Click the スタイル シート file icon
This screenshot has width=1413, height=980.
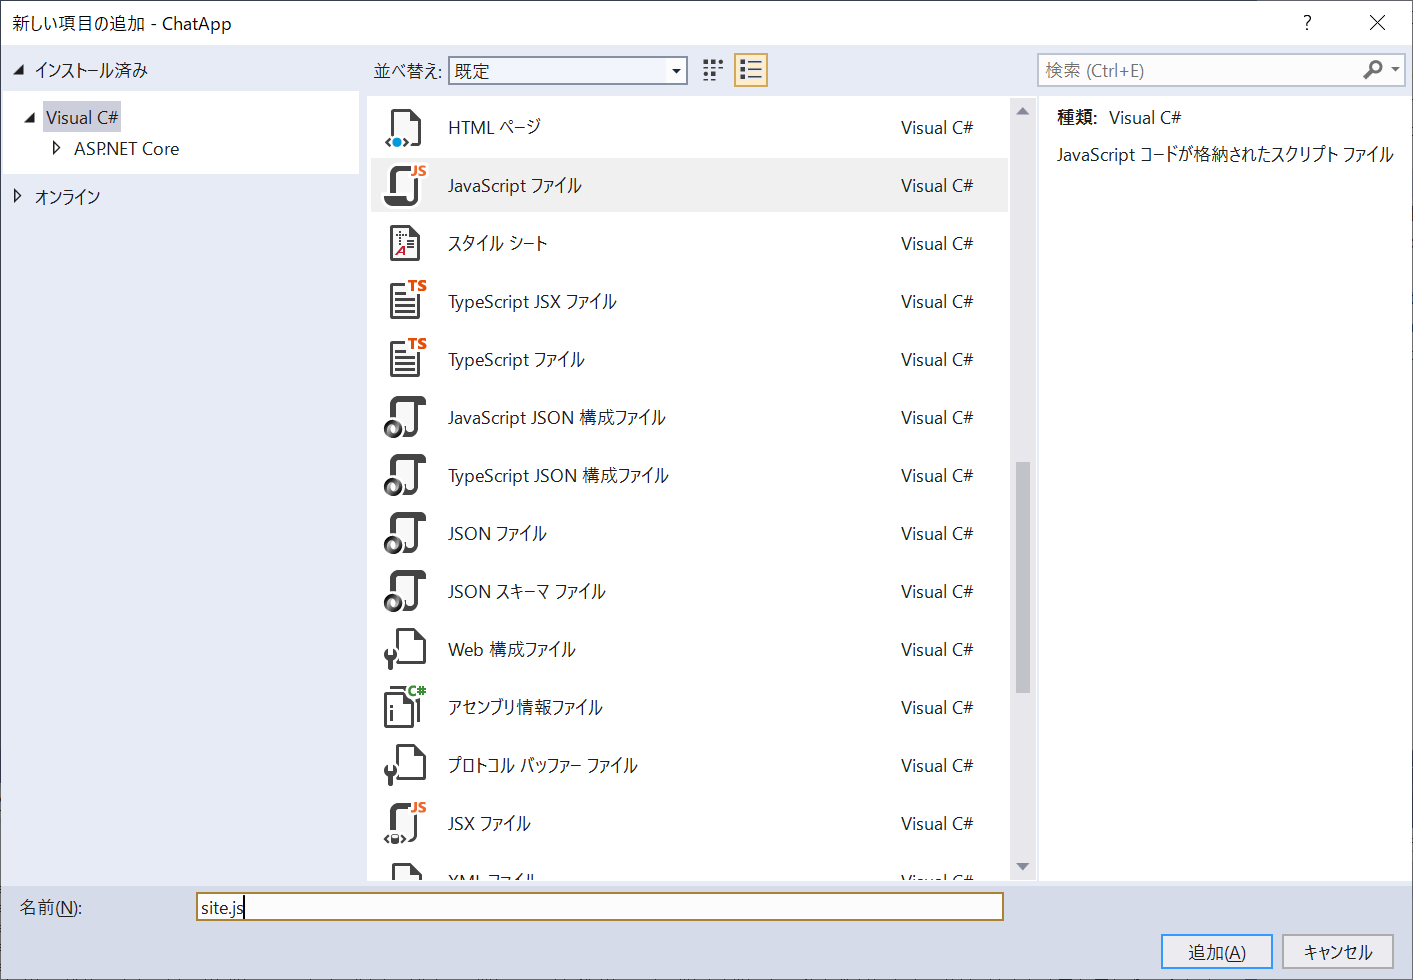click(x=405, y=244)
